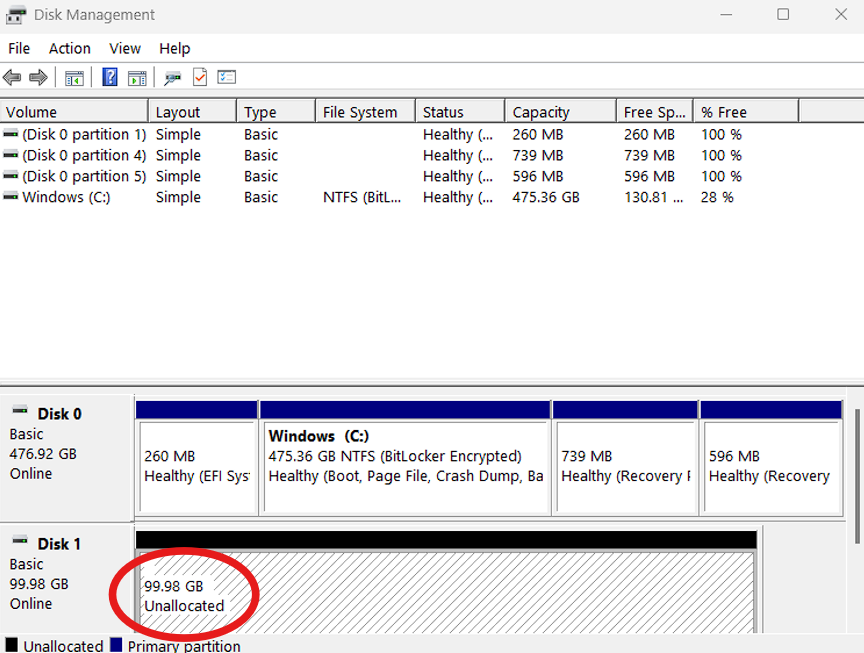Click the Forward navigation arrow icon
The width and height of the screenshot is (864, 653).
[38, 77]
